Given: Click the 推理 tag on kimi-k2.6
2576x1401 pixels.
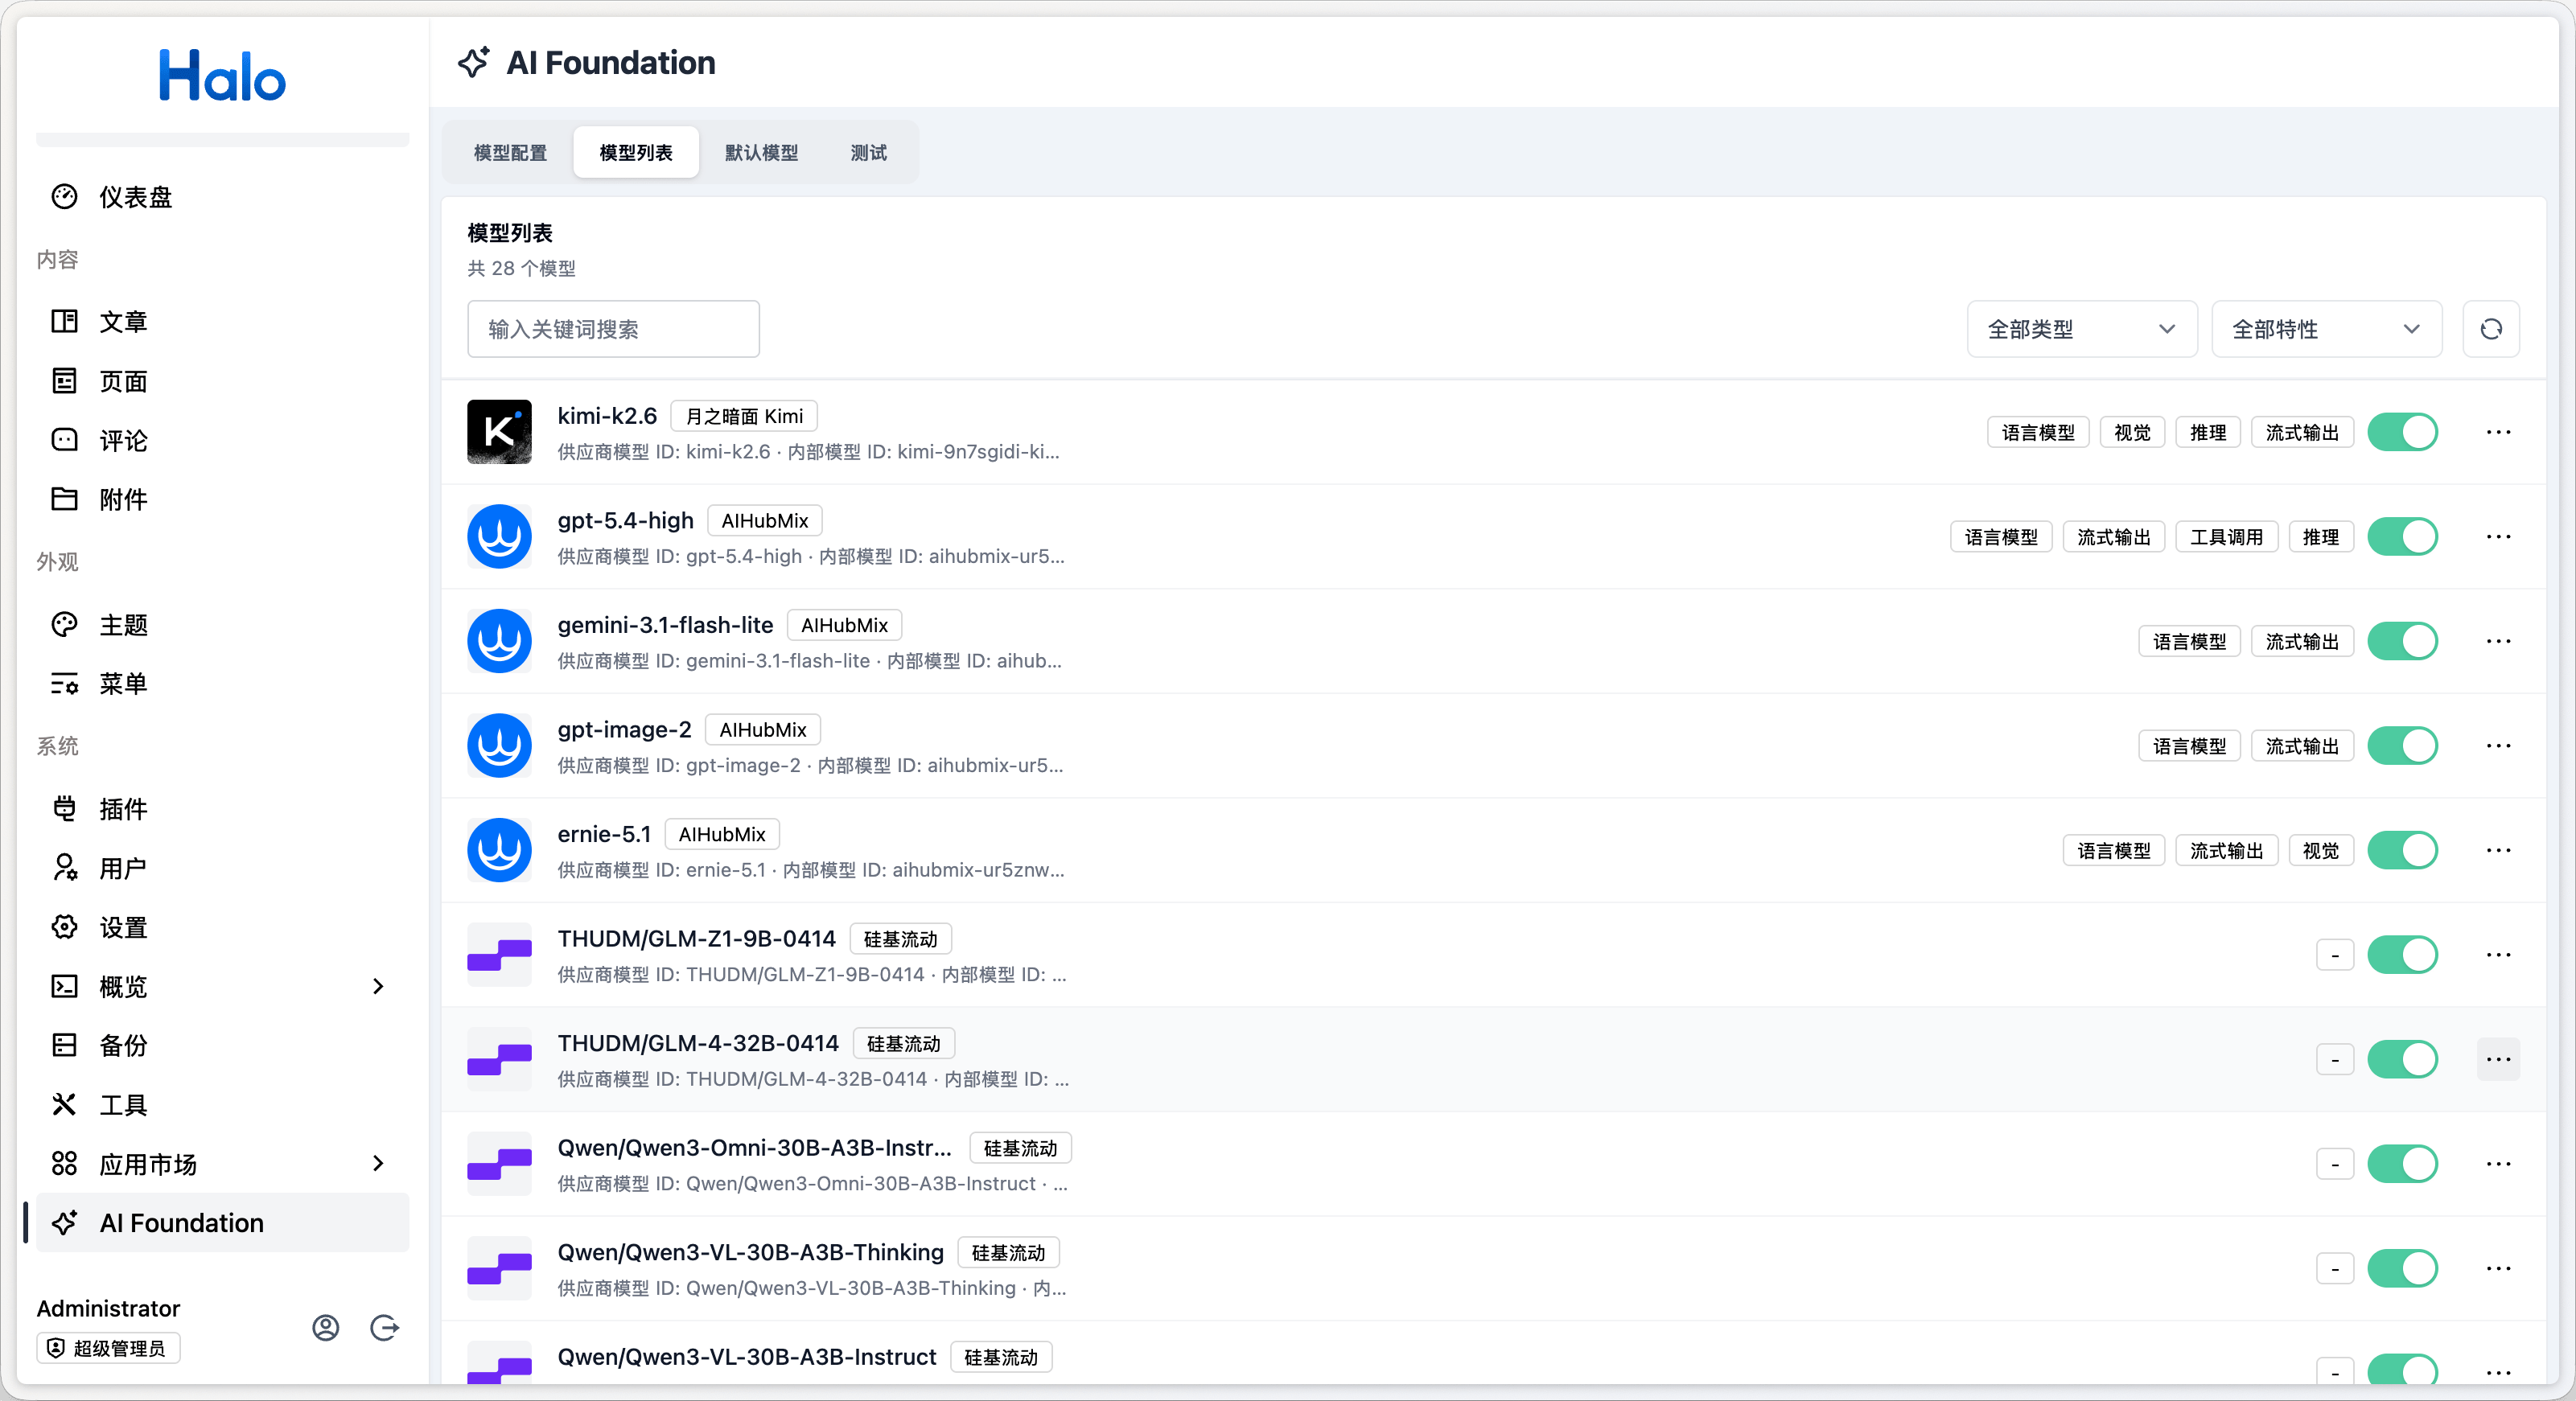Looking at the screenshot, I should (x=2208, y=432).
